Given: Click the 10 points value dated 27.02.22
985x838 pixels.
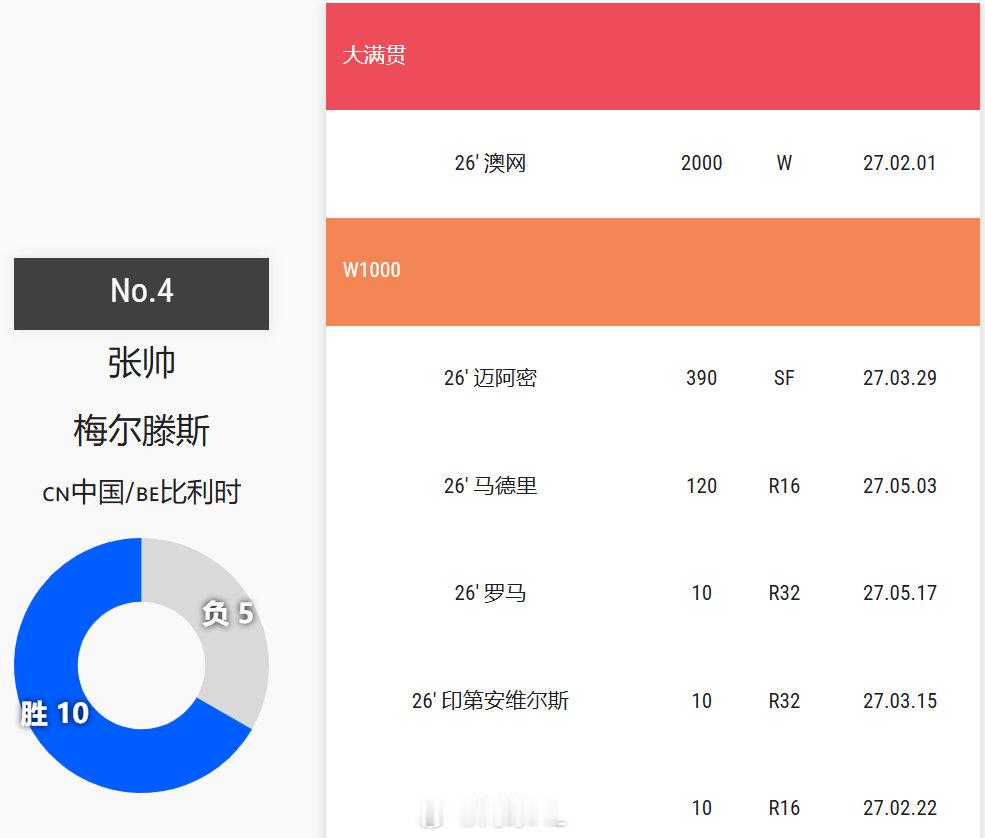Looking at the screenshot, I should coord(702,808).
